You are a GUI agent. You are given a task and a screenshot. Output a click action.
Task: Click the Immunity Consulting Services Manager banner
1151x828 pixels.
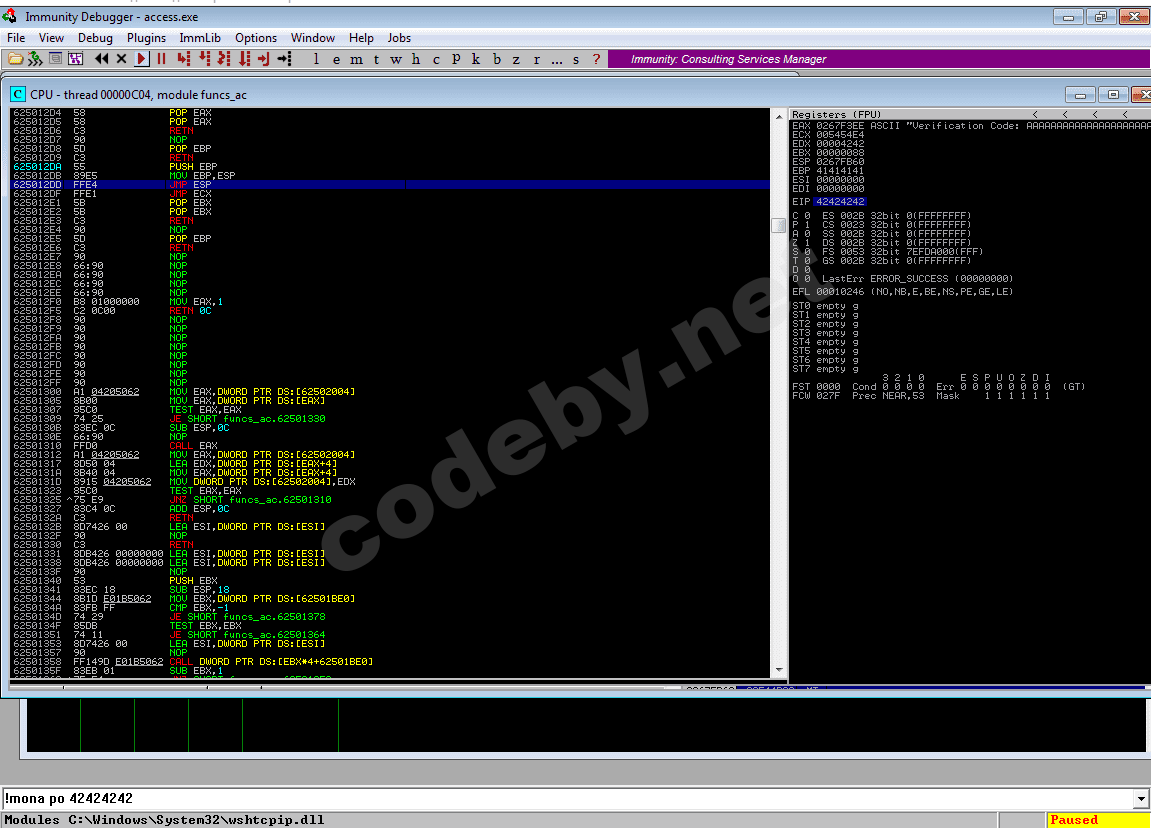pos(879,59)
